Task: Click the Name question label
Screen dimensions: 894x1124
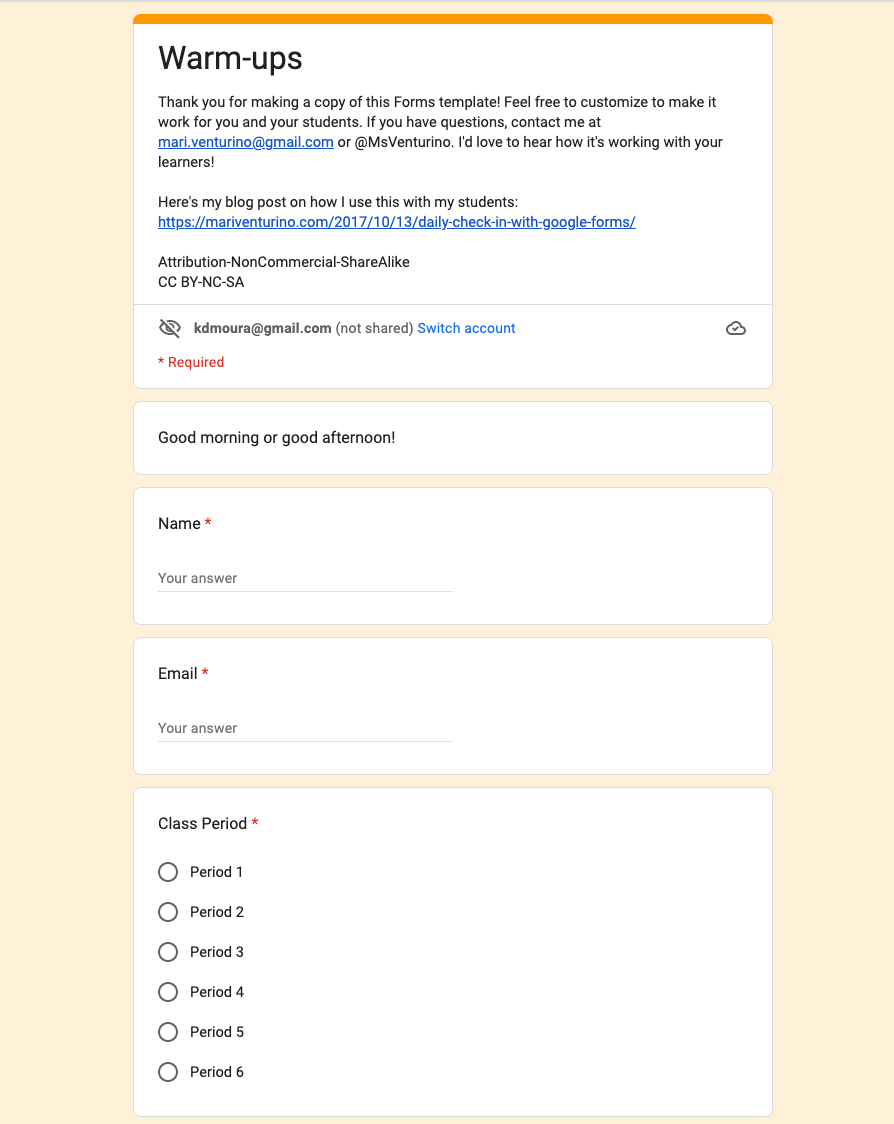Action: click(x=179, y=524)
